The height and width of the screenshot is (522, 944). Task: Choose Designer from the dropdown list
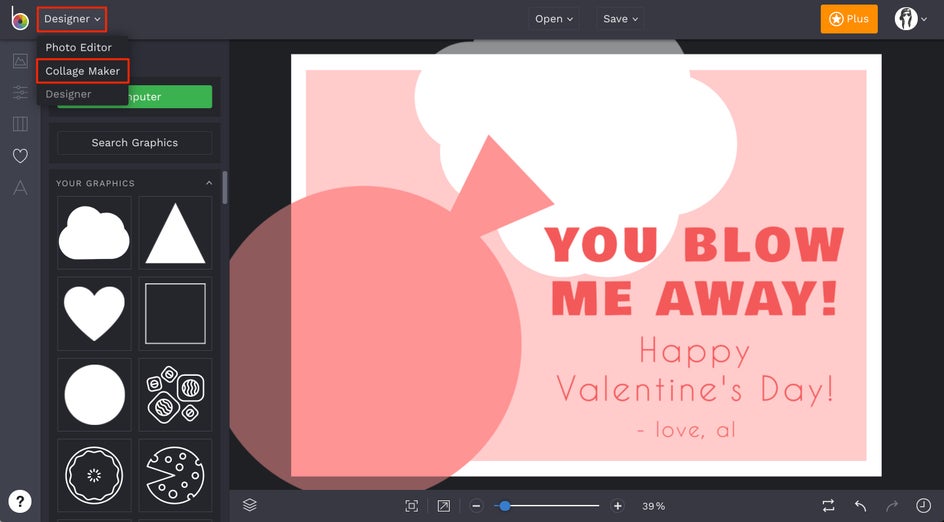click(x=68, y=94)
